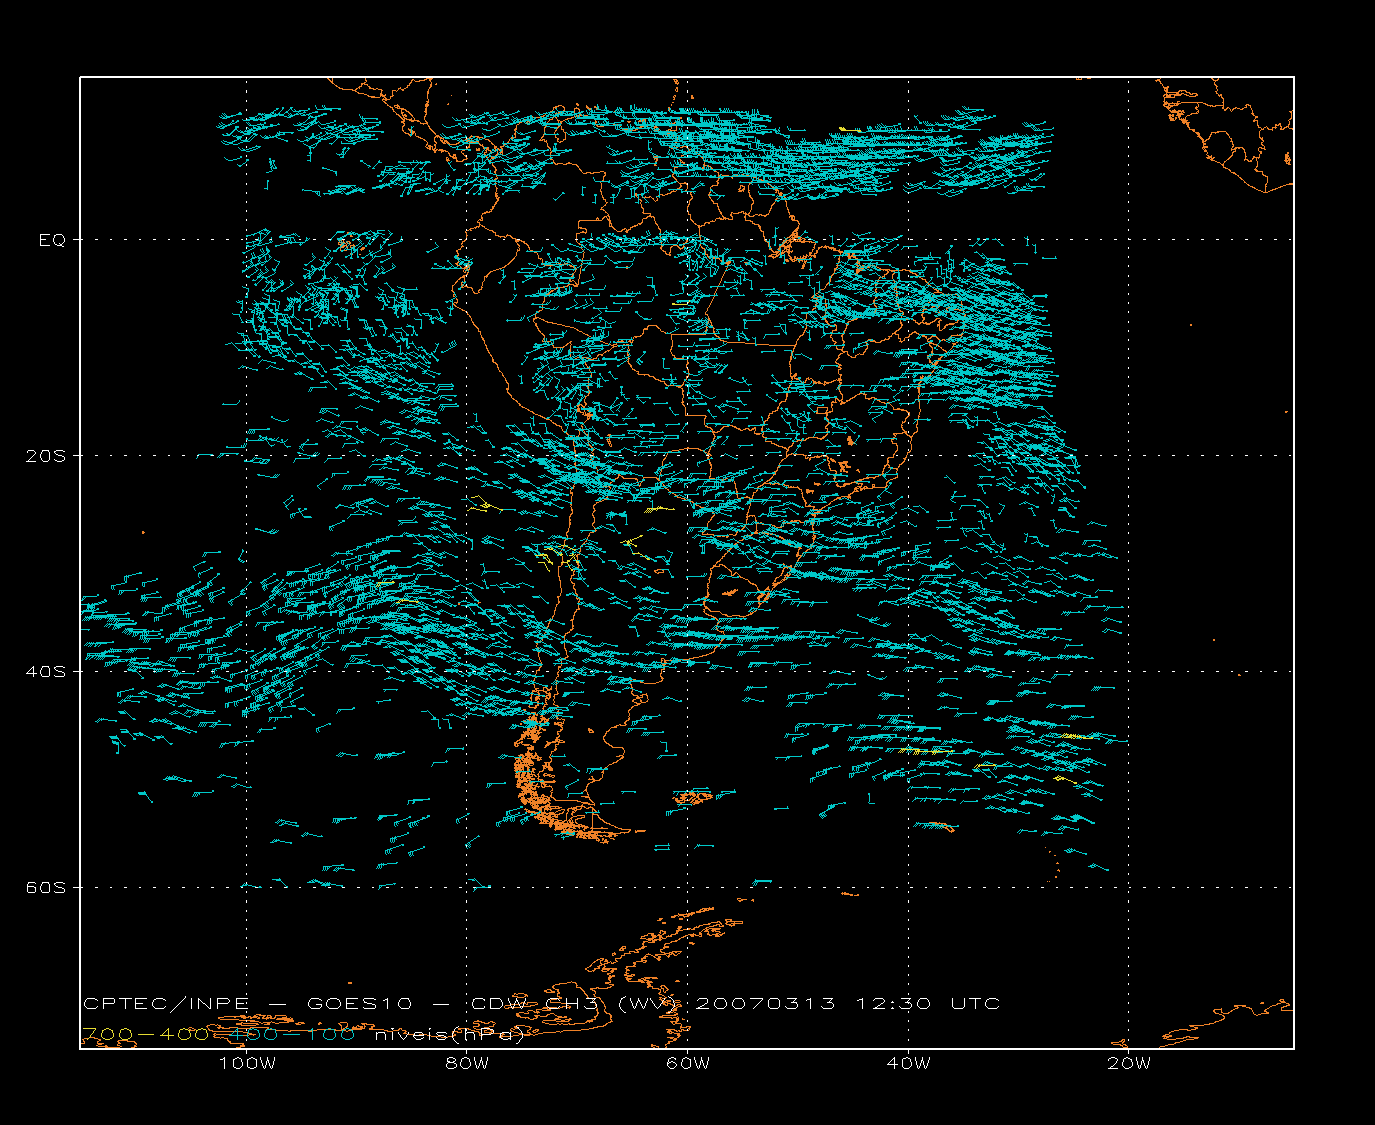Click the 80W longitude label
The height and width of the screenshot is (1125, 1375).
click(468, 1063)
